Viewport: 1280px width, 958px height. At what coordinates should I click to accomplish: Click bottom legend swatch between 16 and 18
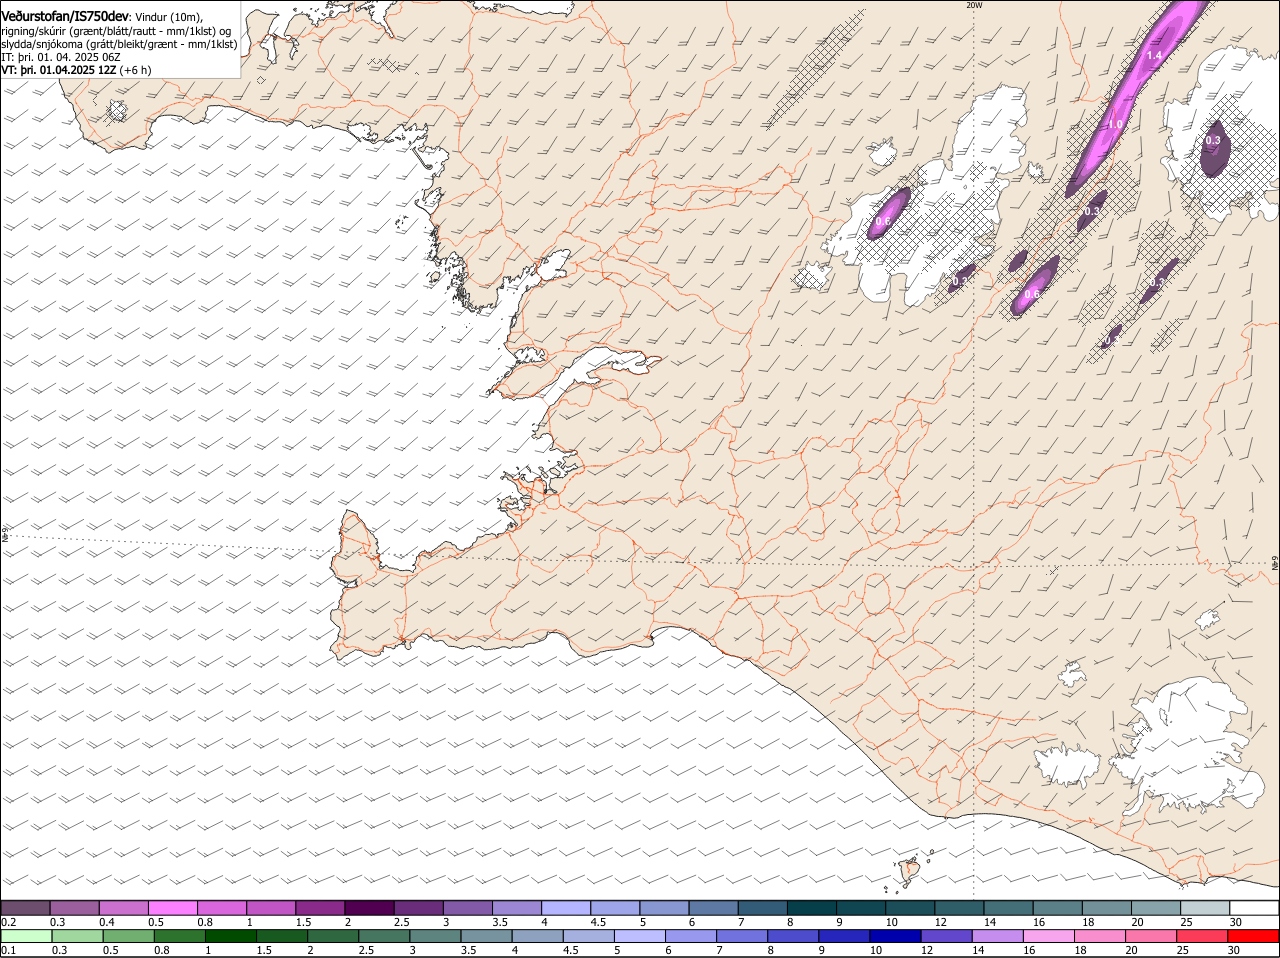1051,936
